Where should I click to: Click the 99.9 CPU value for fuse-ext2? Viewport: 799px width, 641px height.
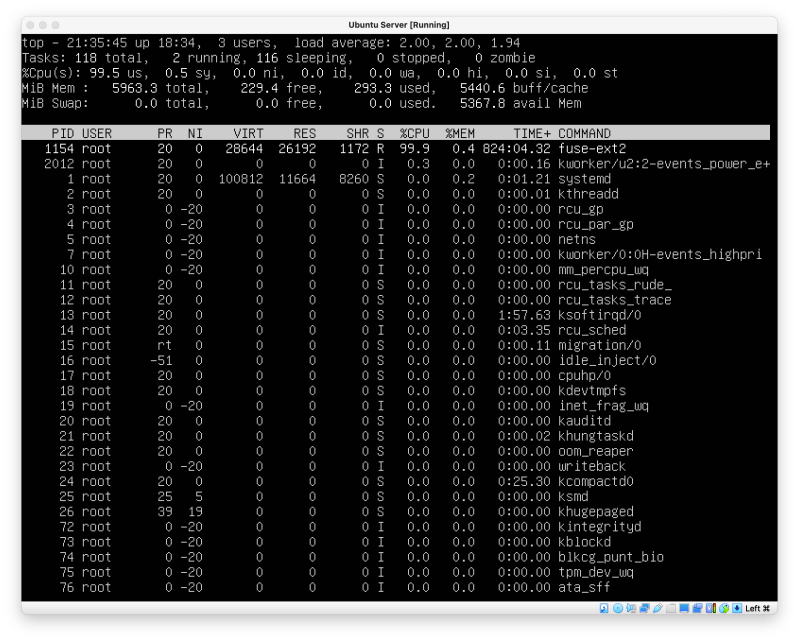(414, 149)
